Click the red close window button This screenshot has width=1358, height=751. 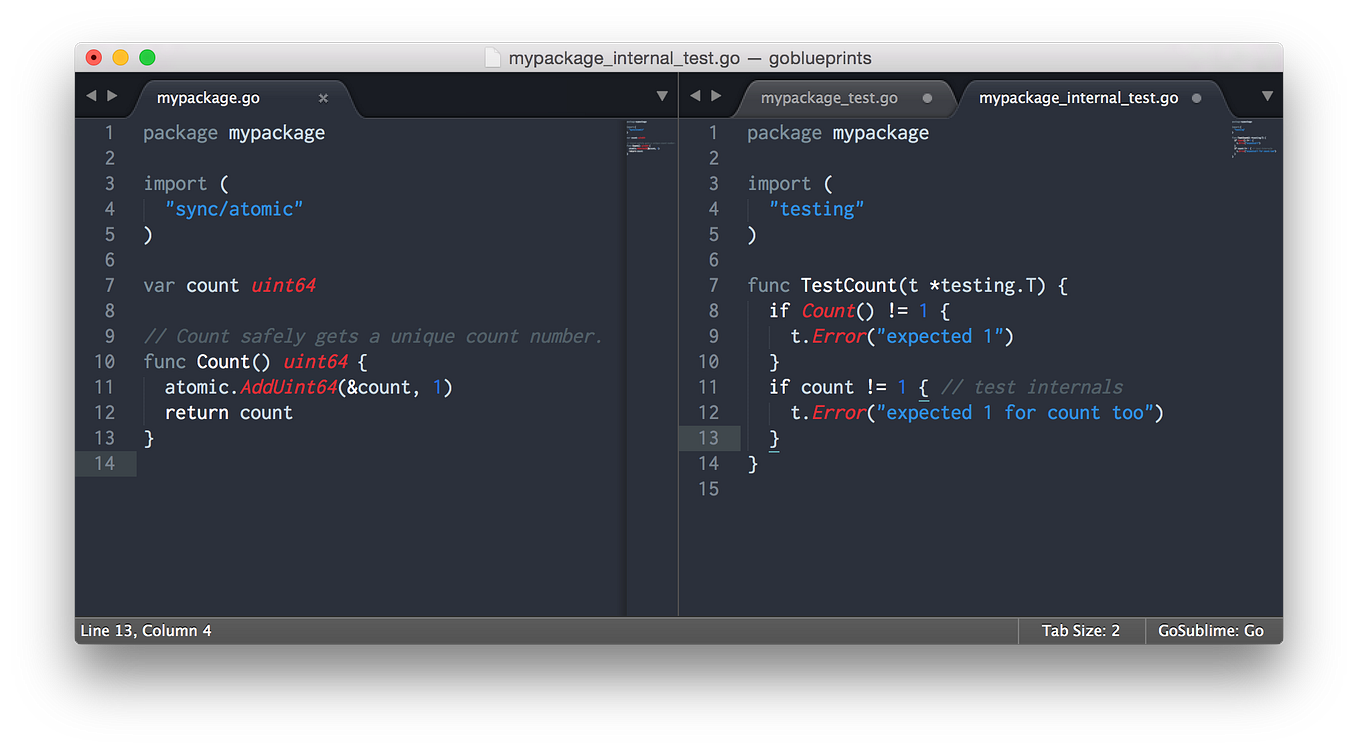coord(94,58)
